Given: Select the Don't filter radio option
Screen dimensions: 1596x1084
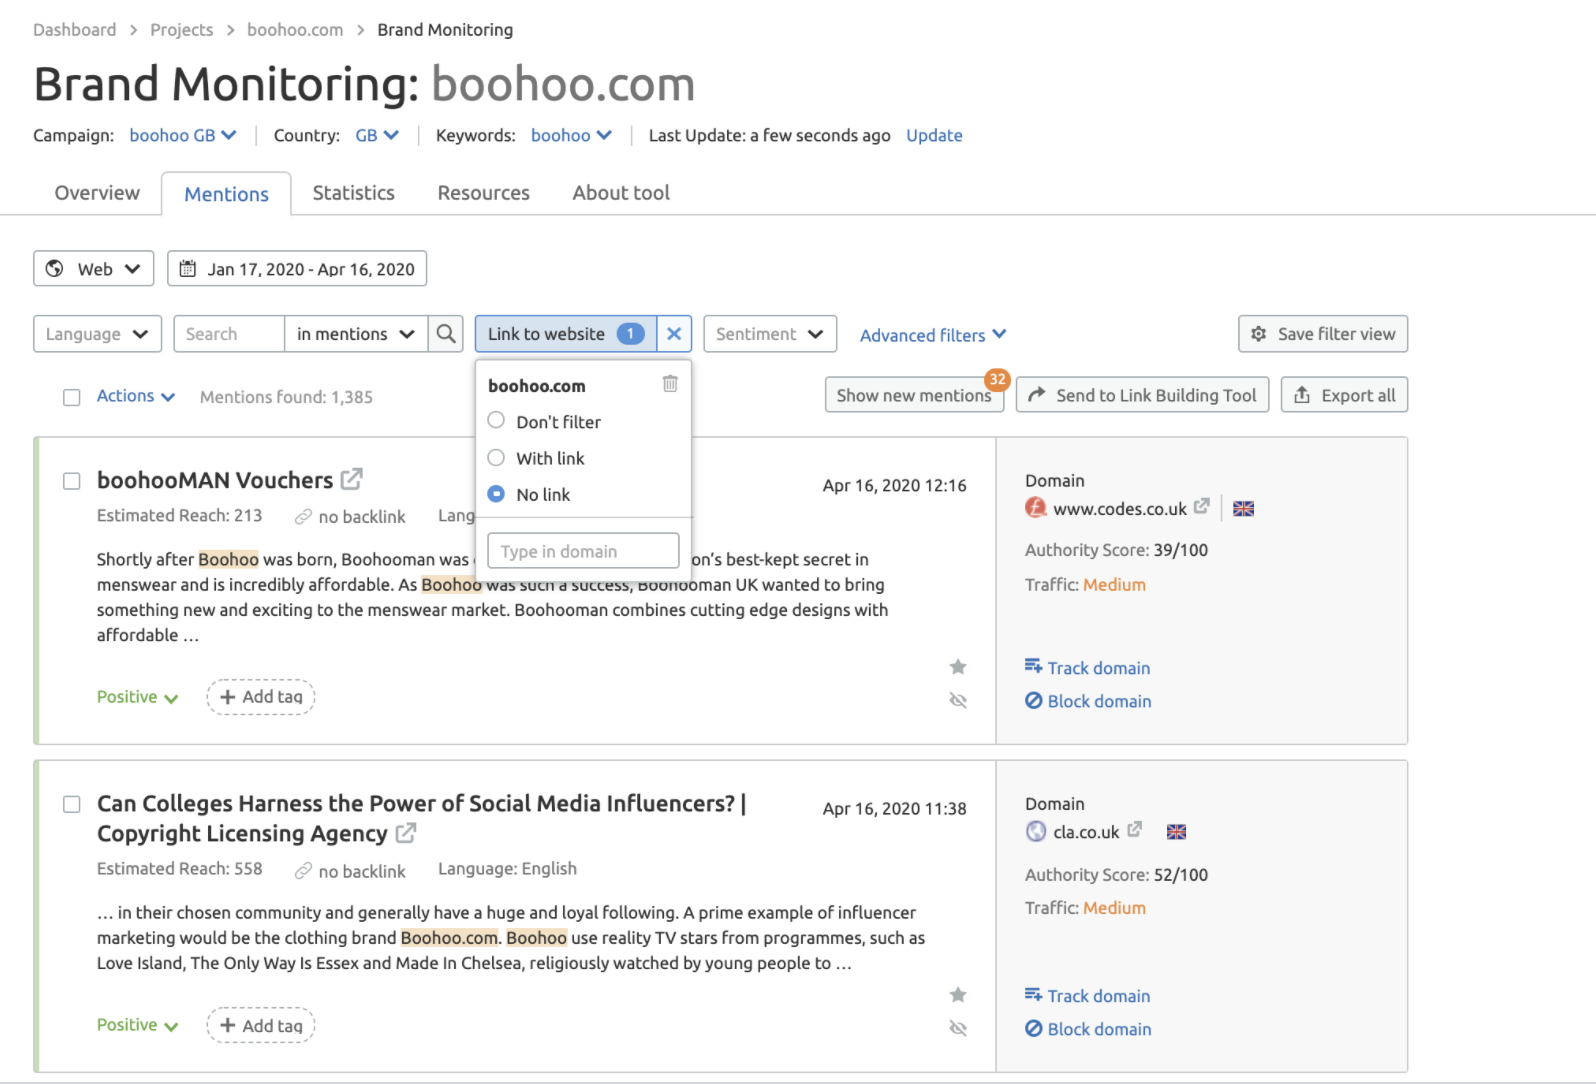Looking at the screenshot, I should tap(496, 421).
